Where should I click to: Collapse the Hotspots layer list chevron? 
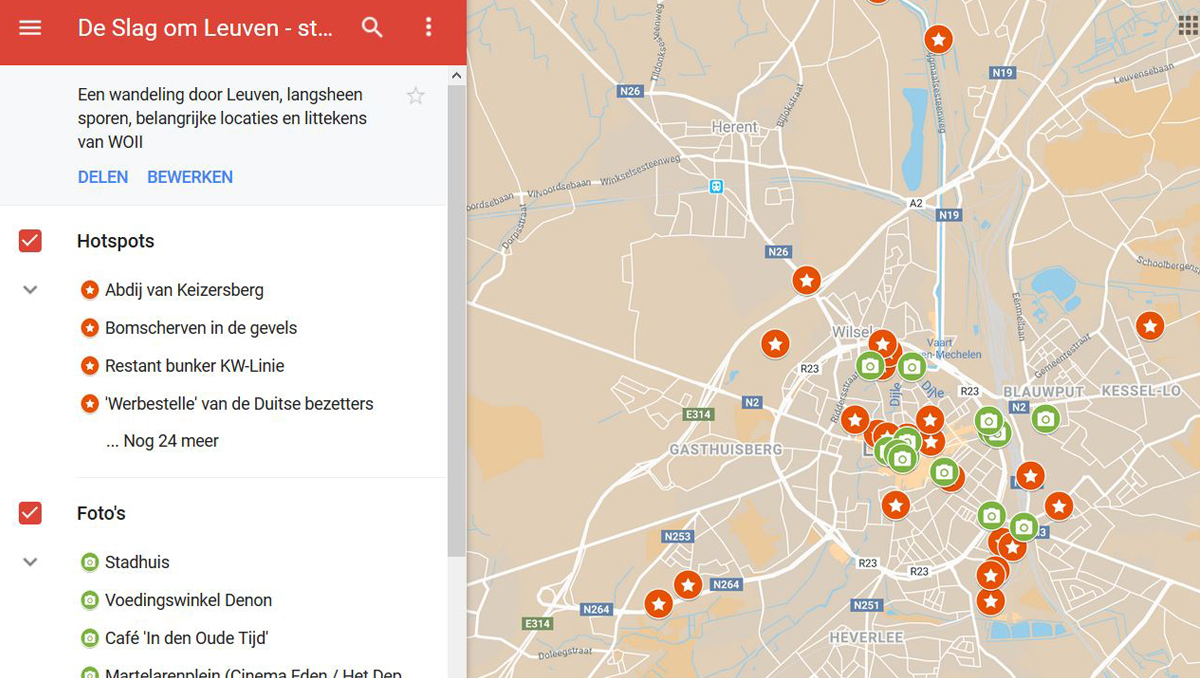[30, 290]
